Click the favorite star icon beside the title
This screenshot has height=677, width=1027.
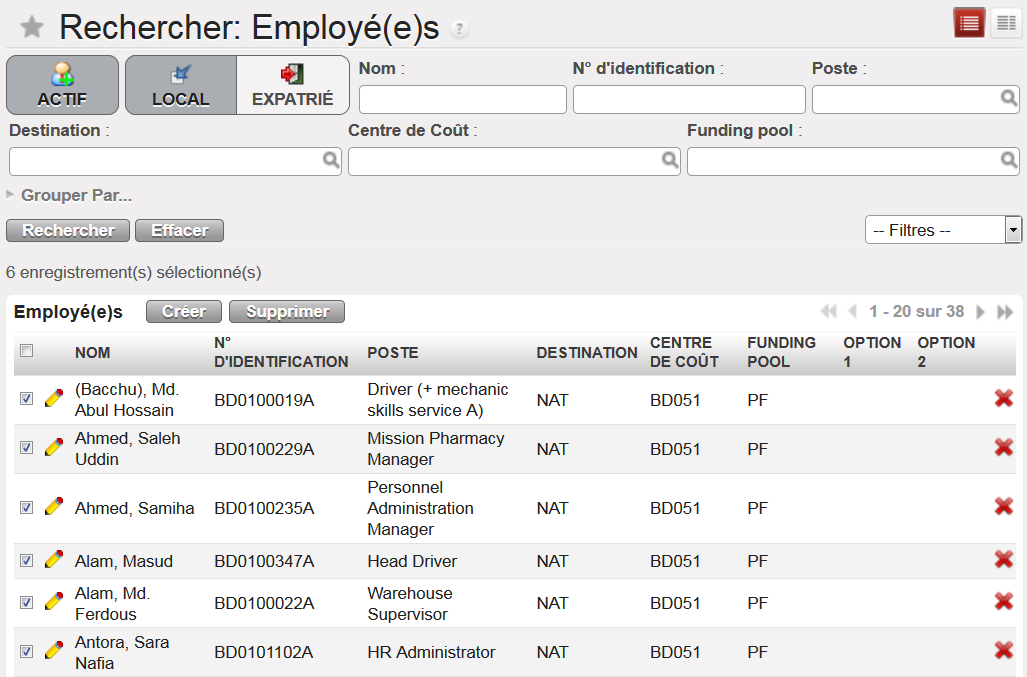click(x=32, y=27)
